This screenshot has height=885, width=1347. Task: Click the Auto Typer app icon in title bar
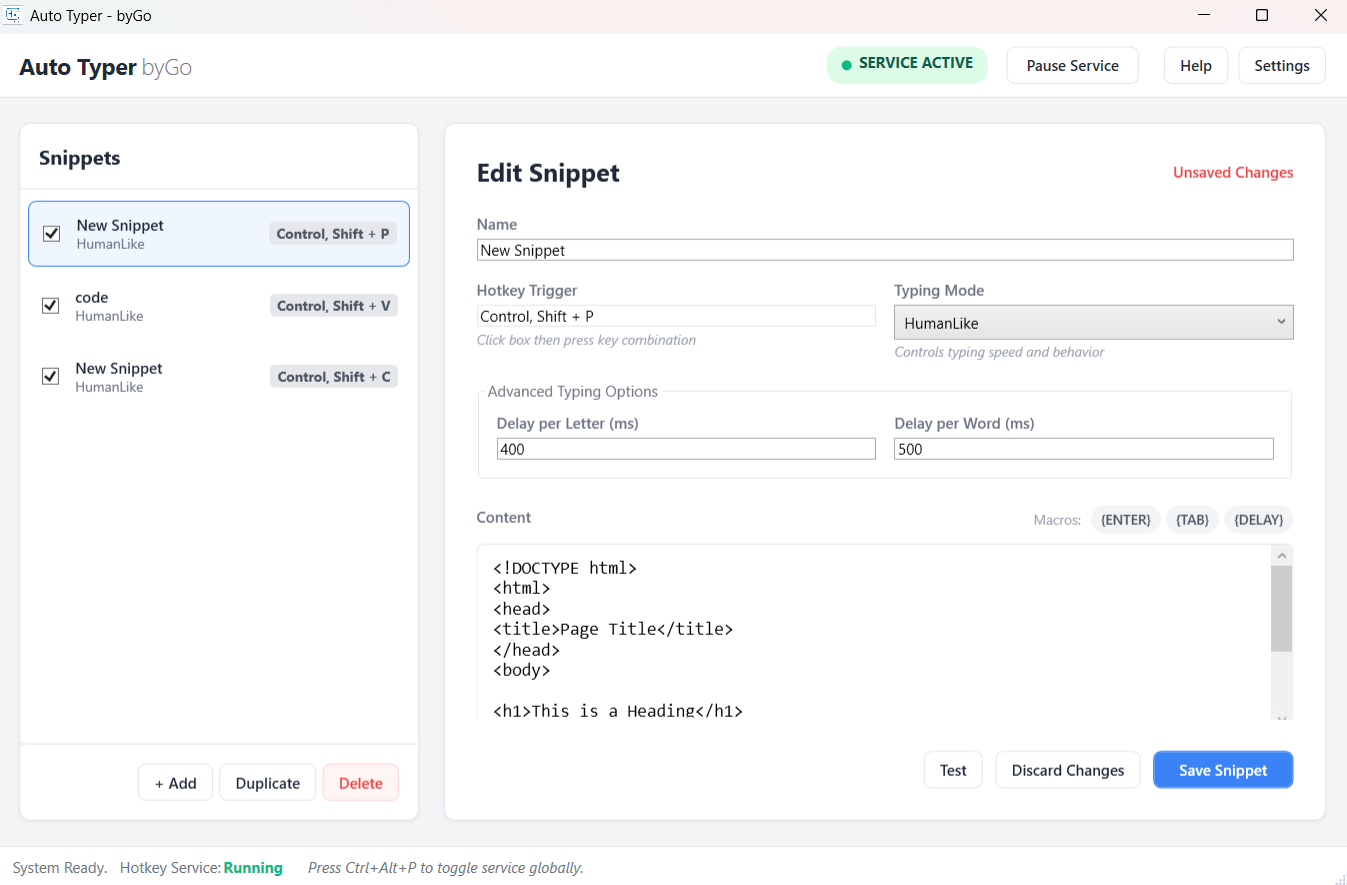(x=14, y=15)
